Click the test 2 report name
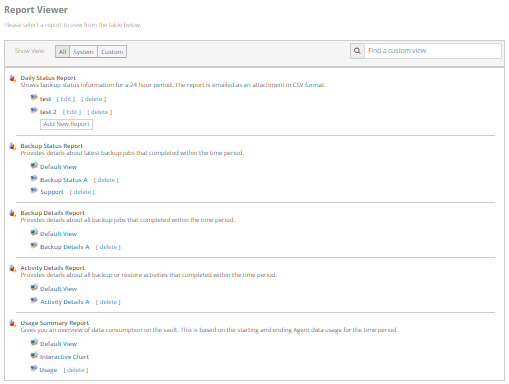This screenshot has width=509, height=384. pos(48,112)
